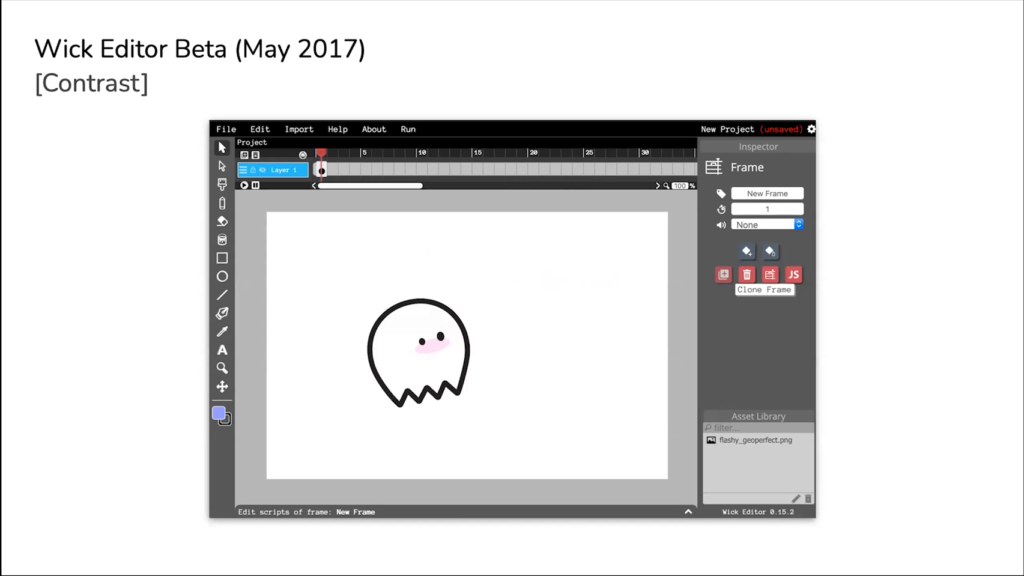
Task: Click the red add frame button
Action: click(x=724, y=274)
